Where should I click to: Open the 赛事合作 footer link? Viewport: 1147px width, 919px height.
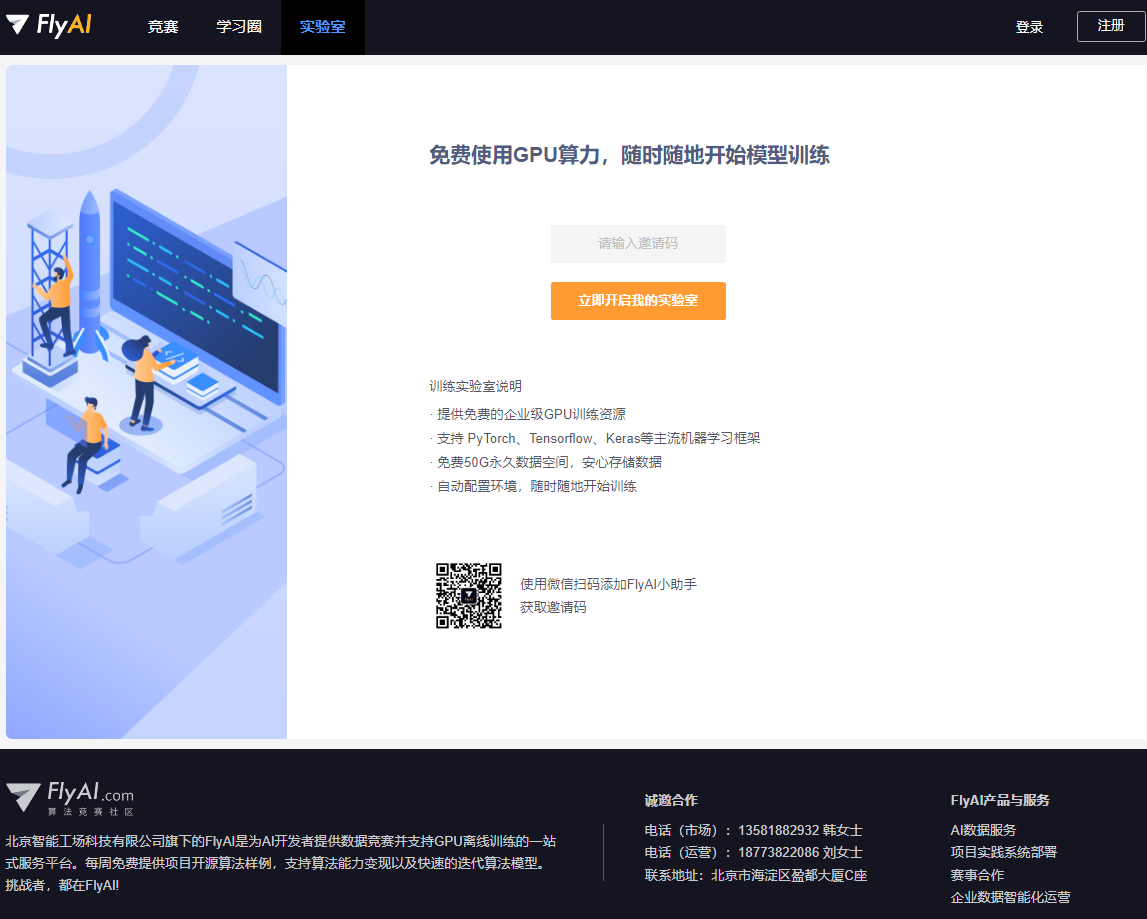pos(977,875)
